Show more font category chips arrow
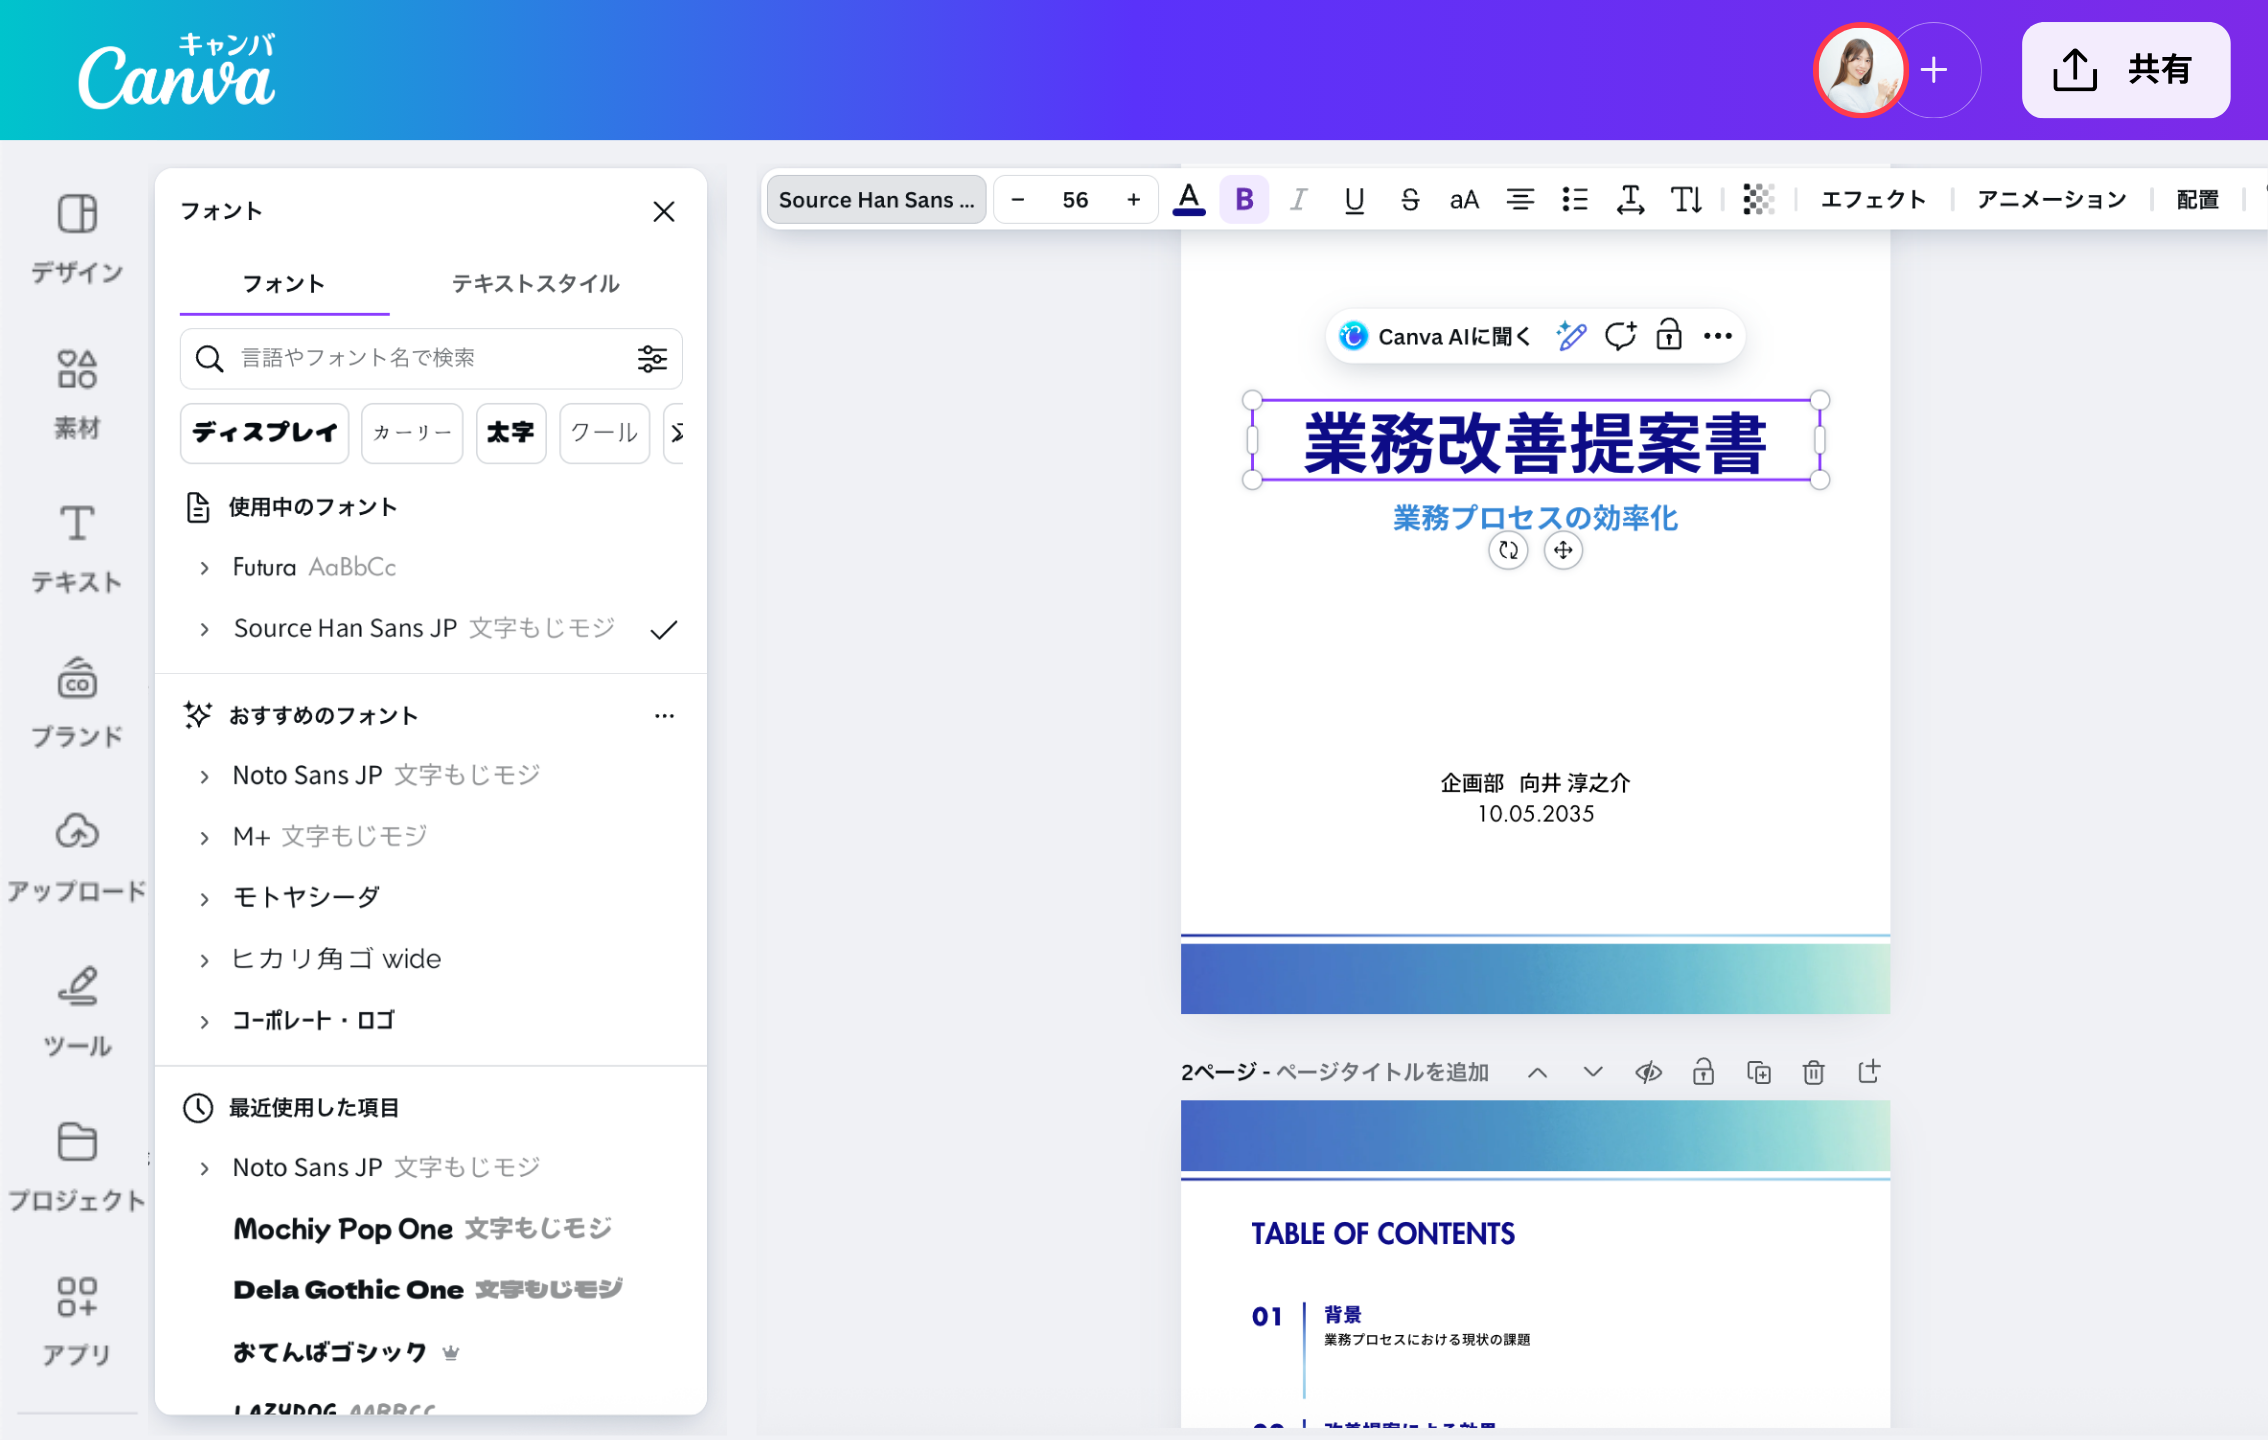 coord(676,433)
